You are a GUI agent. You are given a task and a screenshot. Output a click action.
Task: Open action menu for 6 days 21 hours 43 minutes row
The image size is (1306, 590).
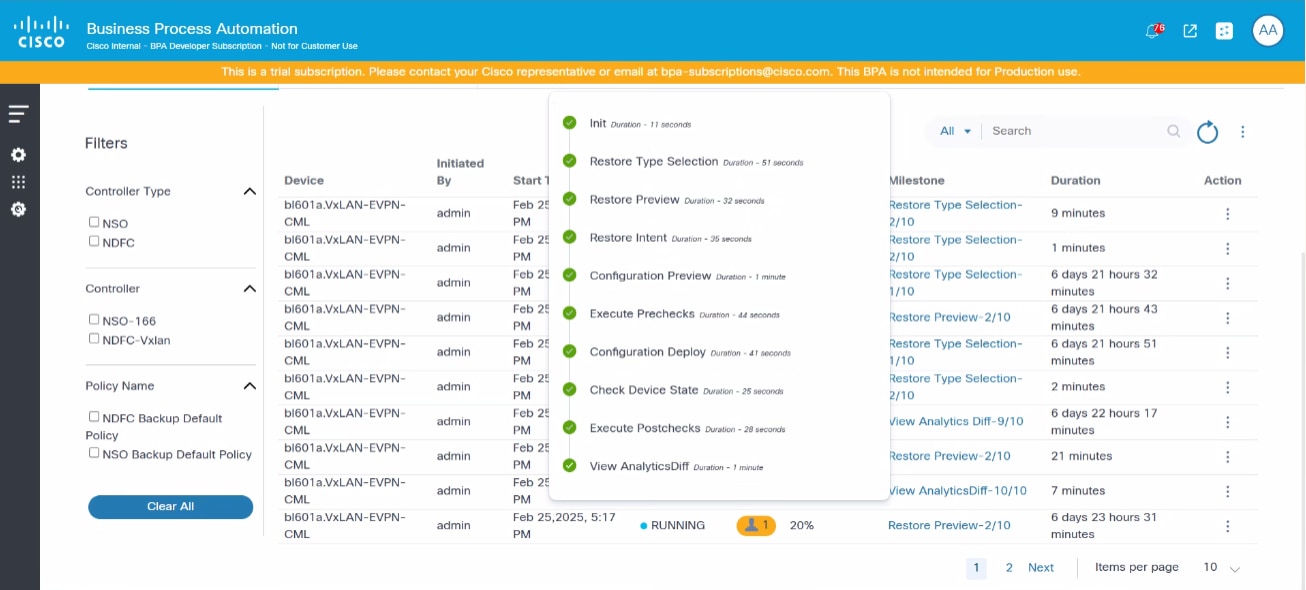(x=1227, y=318)
